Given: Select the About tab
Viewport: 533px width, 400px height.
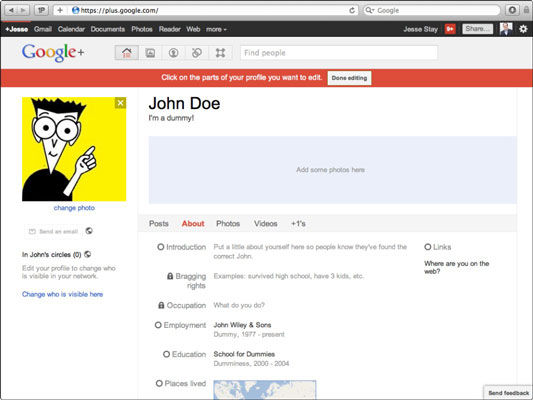Looking at the screenshot, I should click(x=193, y=224).
